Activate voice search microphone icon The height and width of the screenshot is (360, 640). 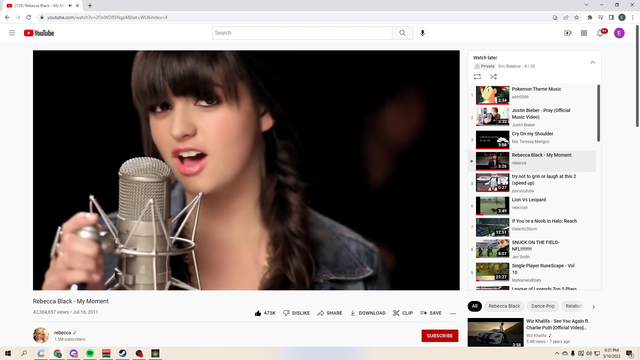coord(422,33)
